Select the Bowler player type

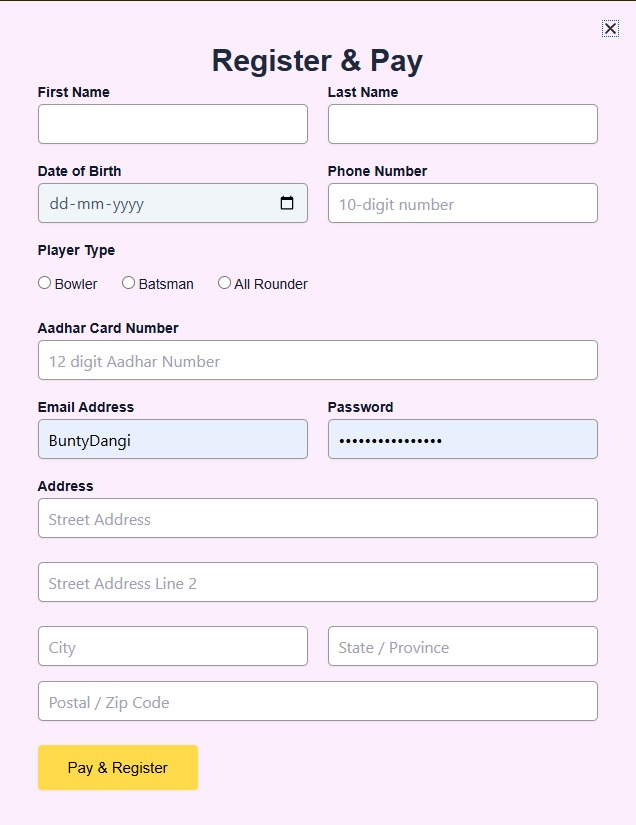coord(45,283)
